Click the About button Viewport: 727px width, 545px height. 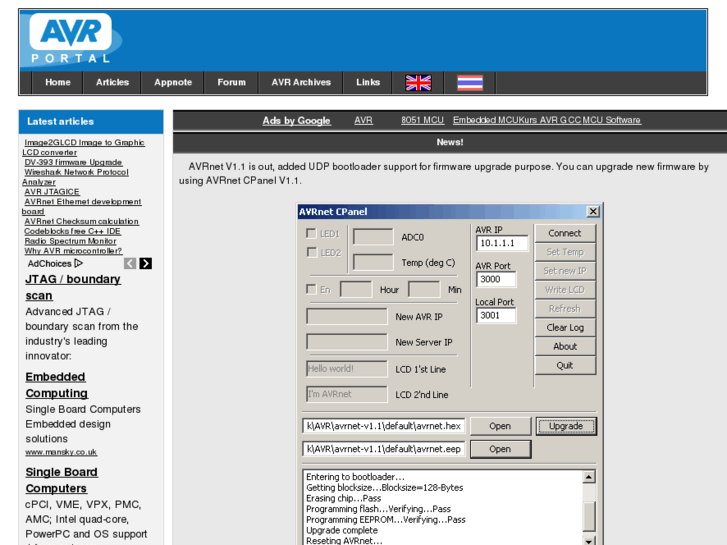pos(565,346)
